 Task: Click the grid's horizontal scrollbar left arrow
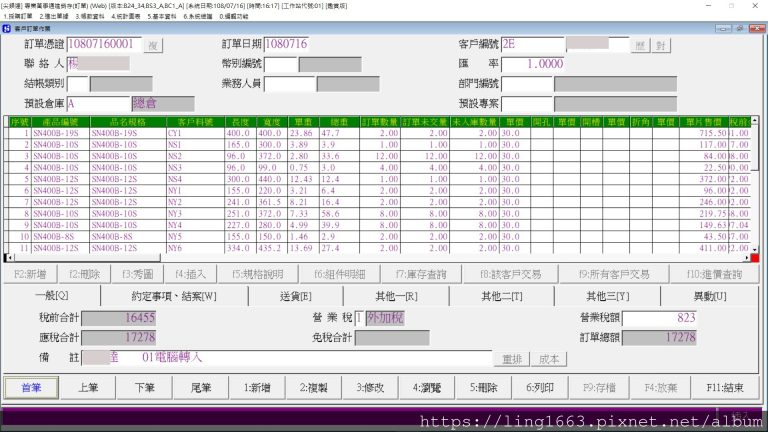(x=8, y=258)
